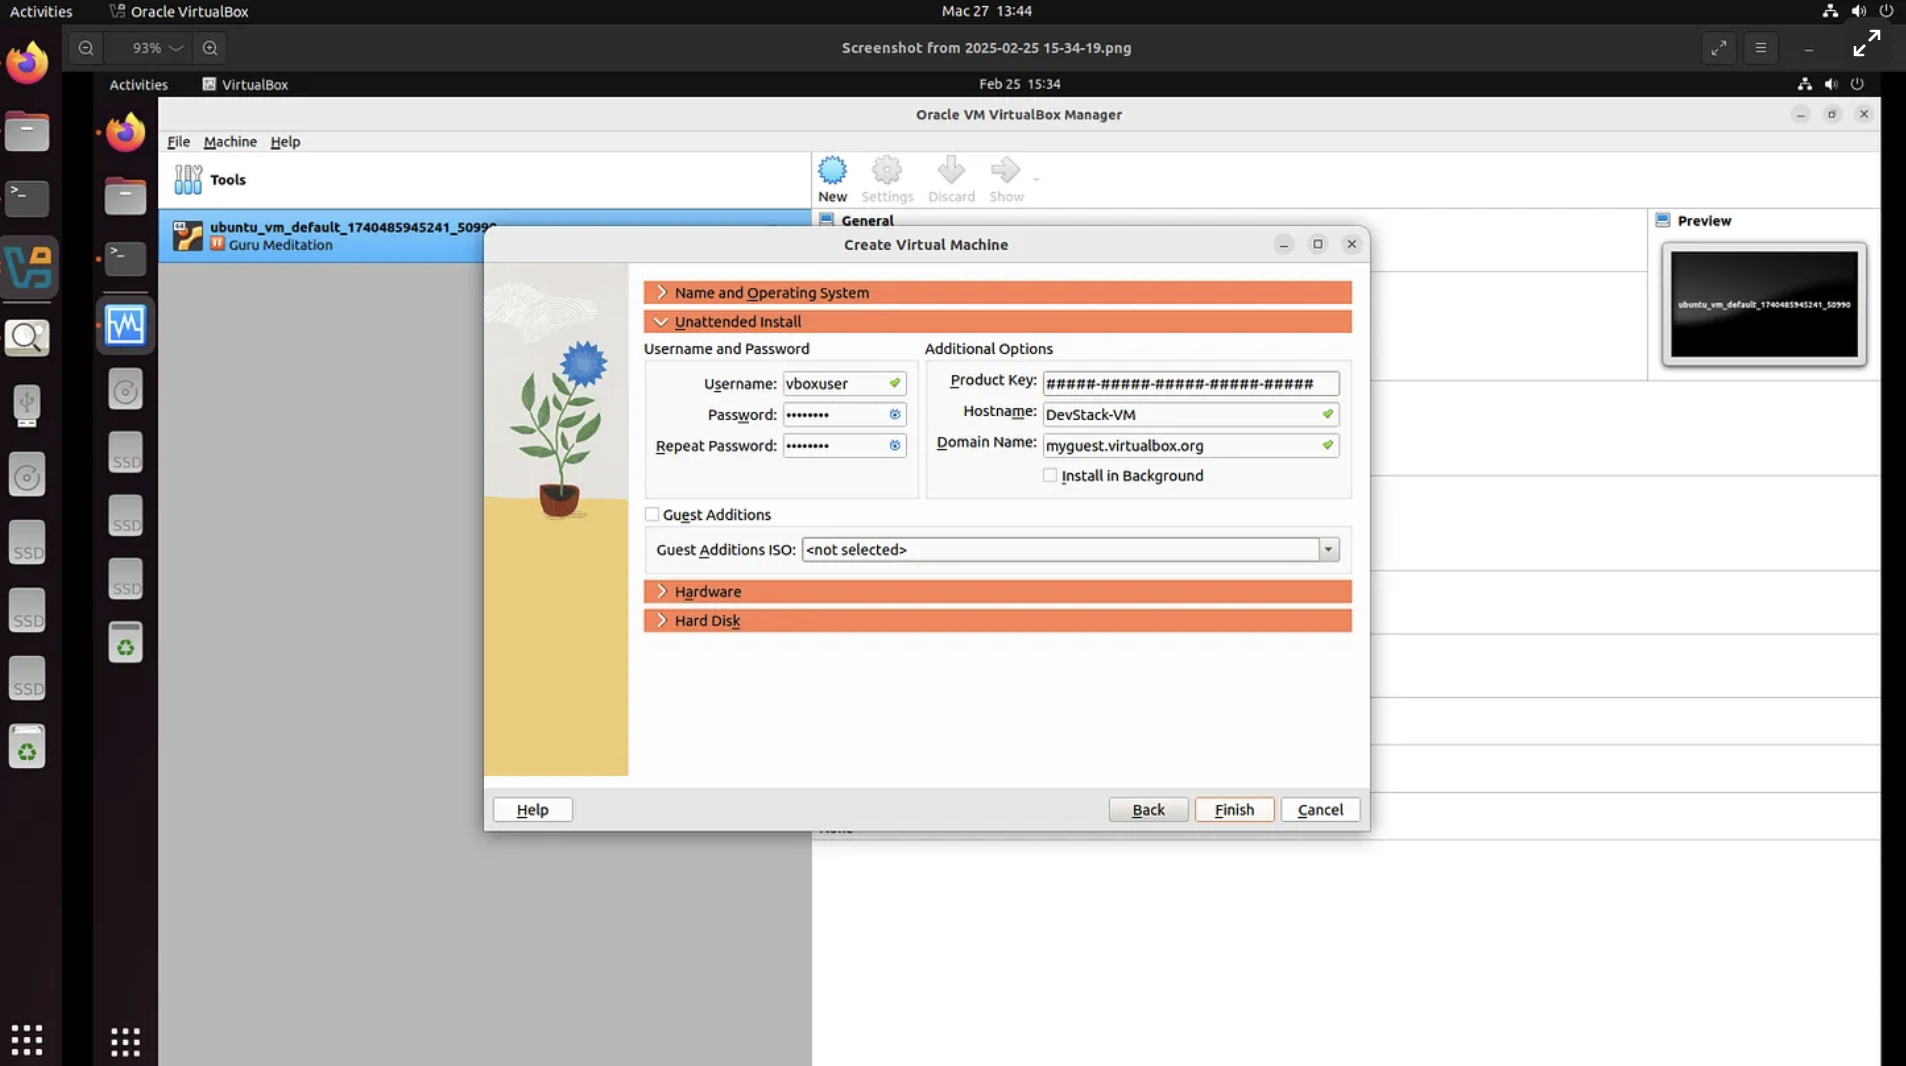Open Firefox from the Ubuntu dock
Viewport: 1906px width, 1066px height.
tap(27, 64)
